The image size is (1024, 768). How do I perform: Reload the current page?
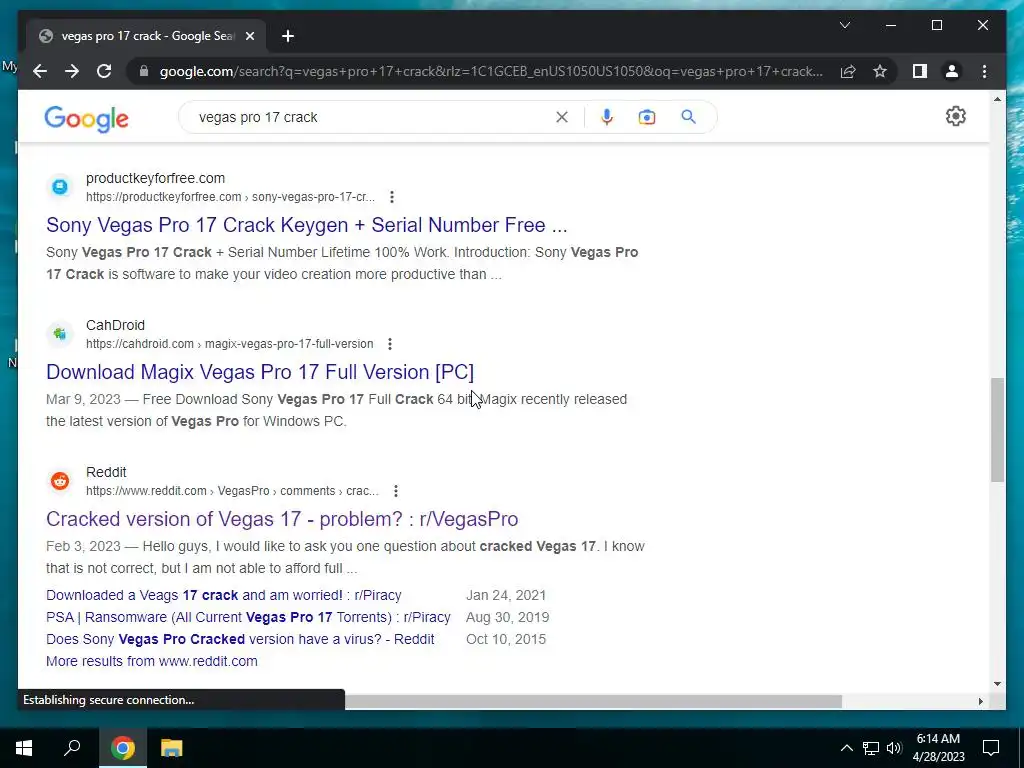104,71
